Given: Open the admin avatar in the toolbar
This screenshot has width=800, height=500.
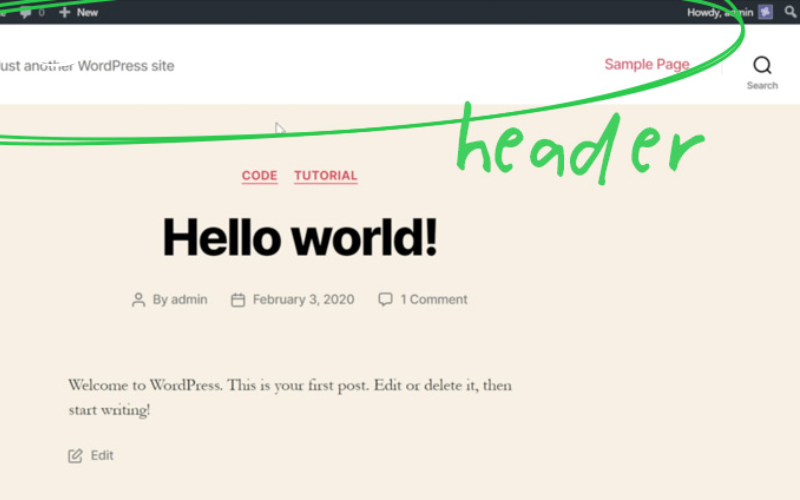Looking at the screenshot, I should [x=765, y=12].
